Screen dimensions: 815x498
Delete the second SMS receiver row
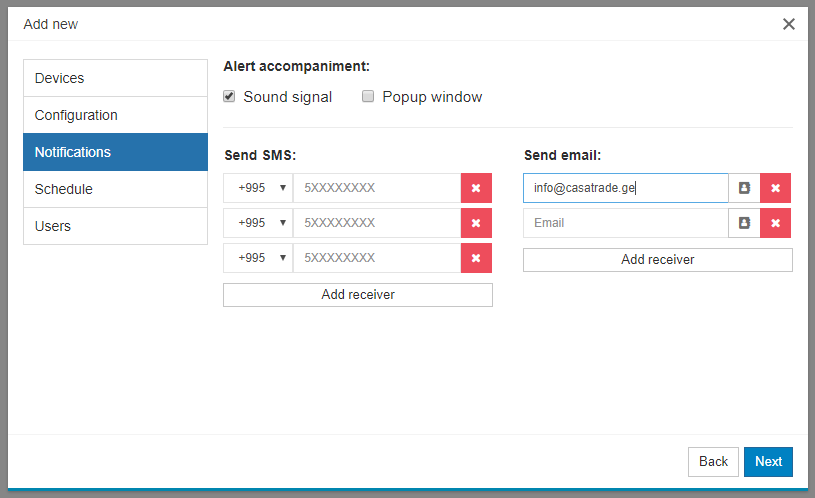tap(476, 223)
